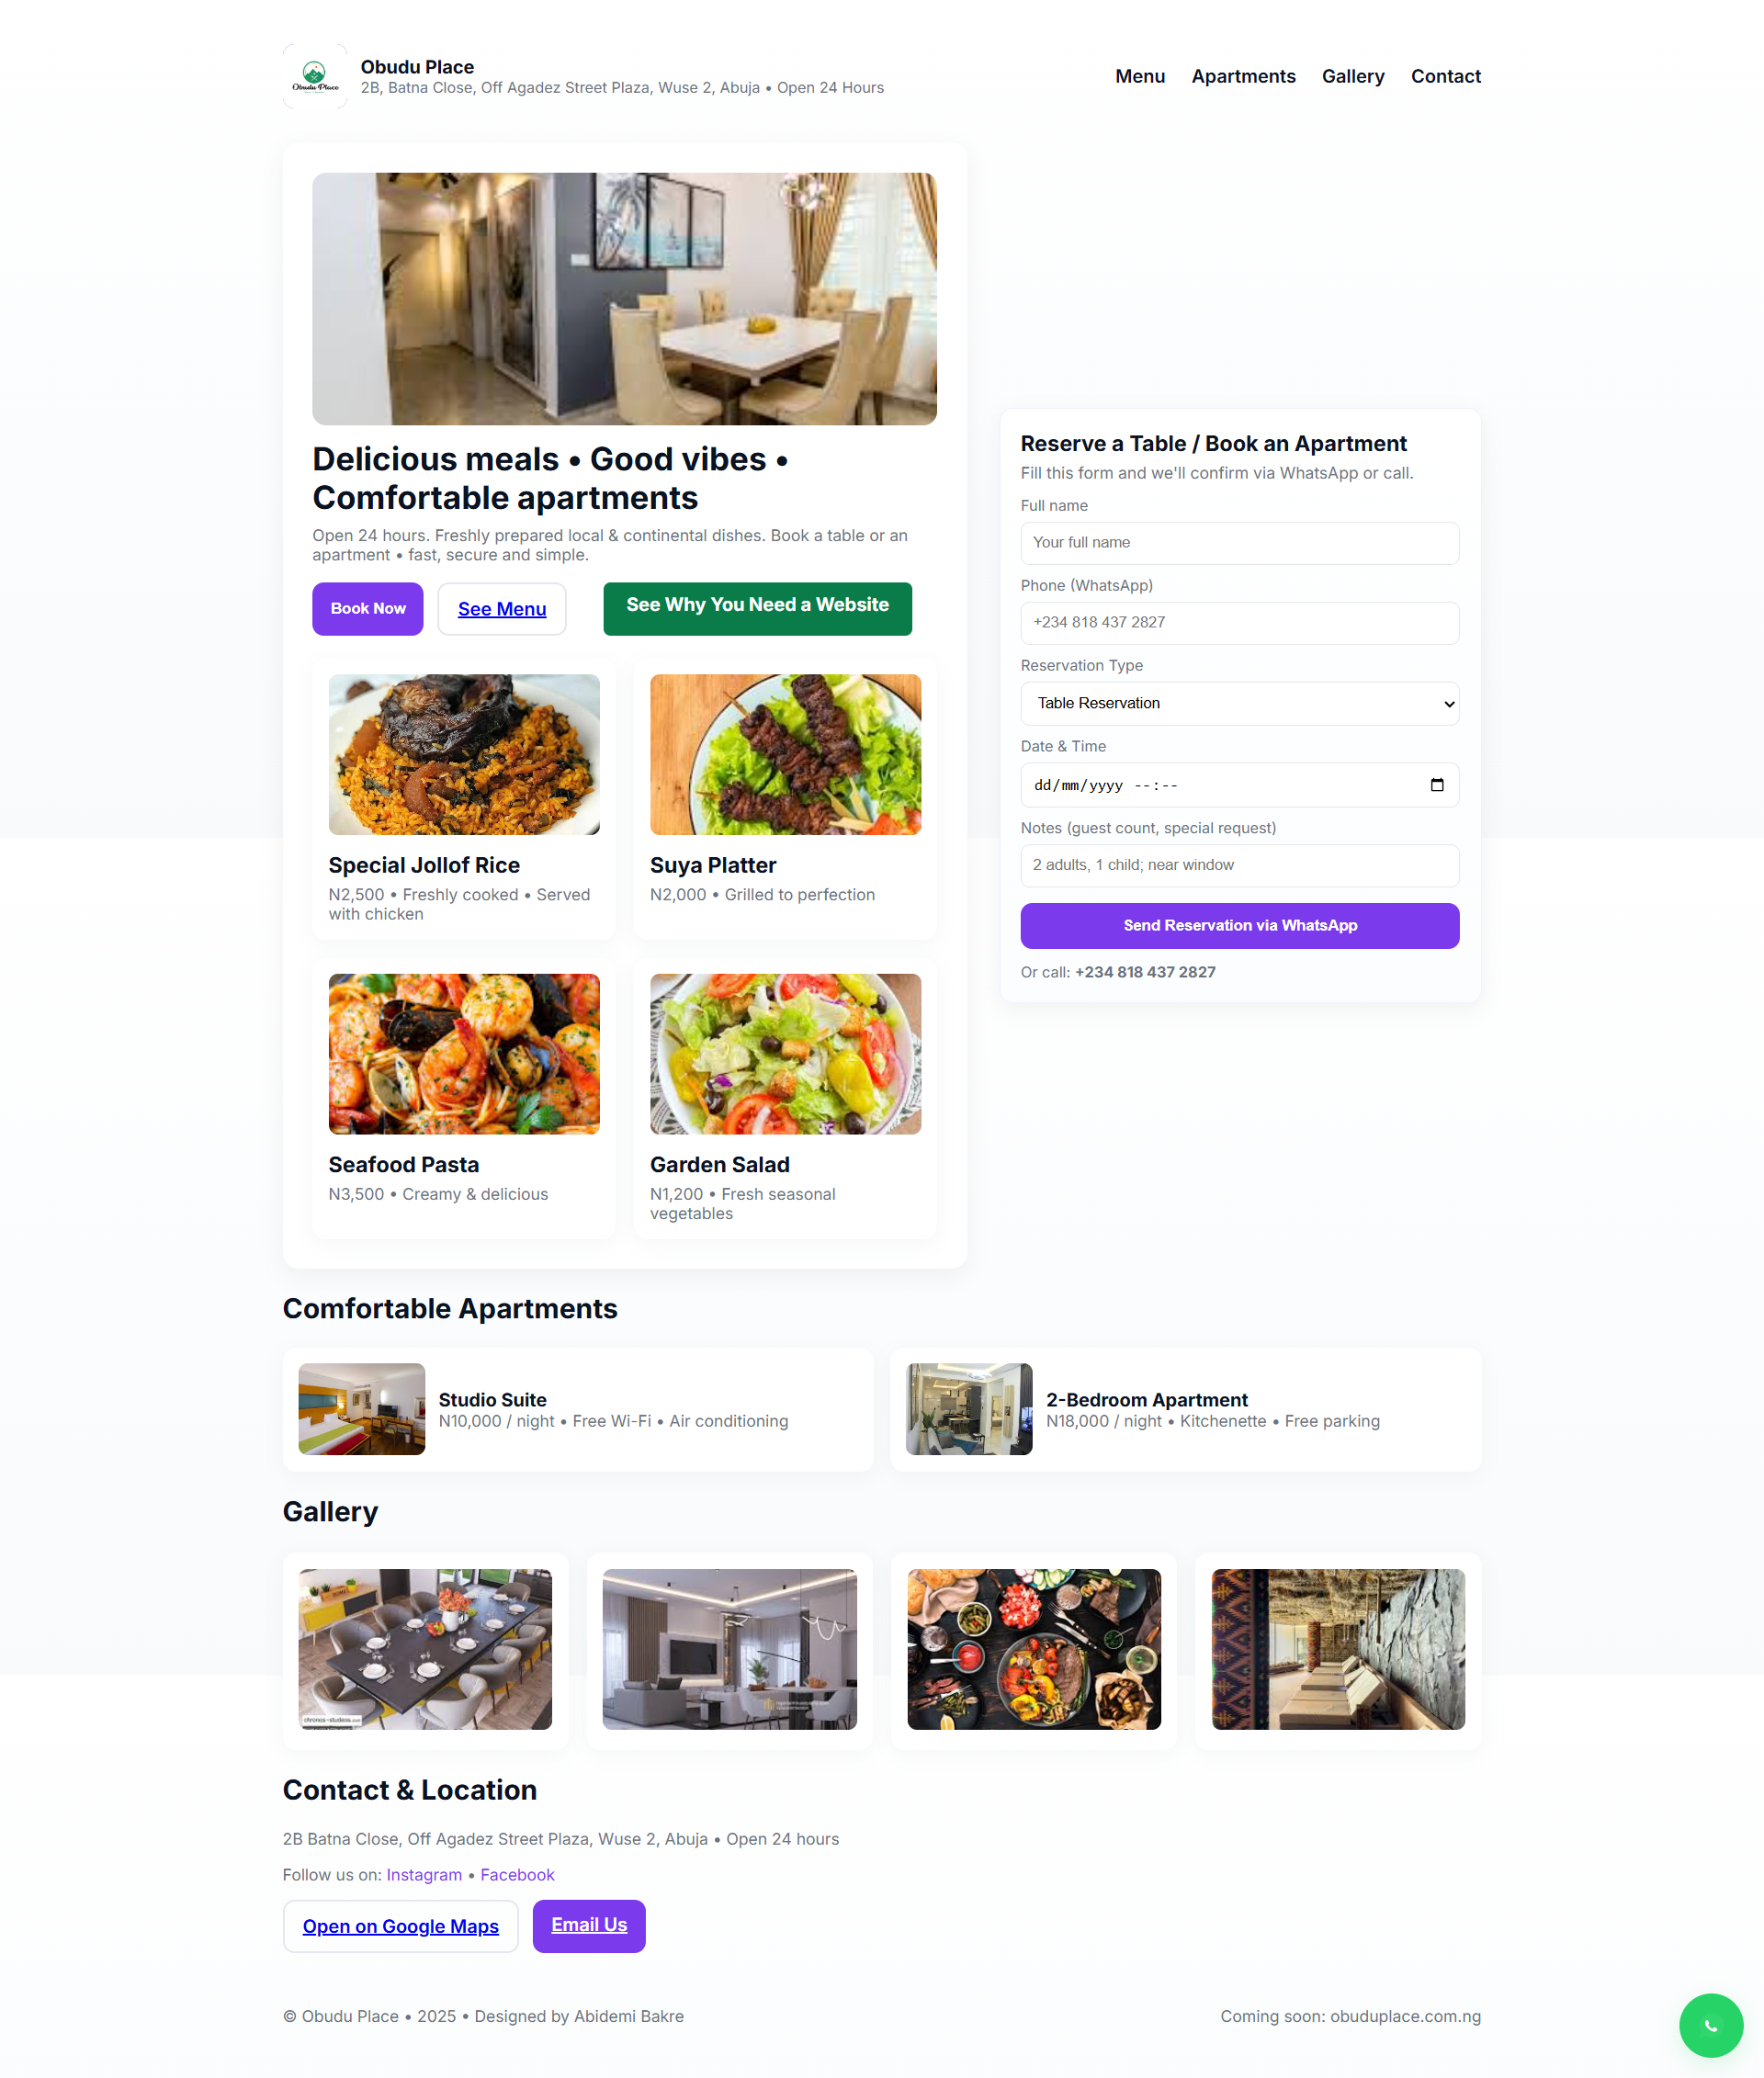Click the Notes guest count field
Image resolution: width=1764 pixels, height=2078 pixels.
pyautogui.click(x=1239, y=865)
